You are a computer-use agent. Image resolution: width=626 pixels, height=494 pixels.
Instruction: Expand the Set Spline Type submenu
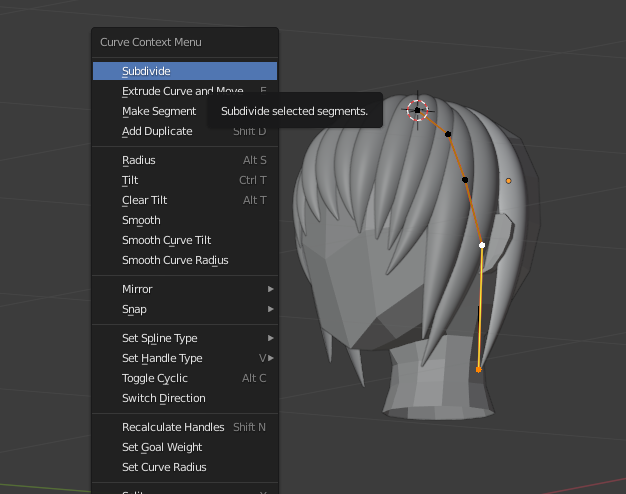pyautogui.click(x=185, y=338)
